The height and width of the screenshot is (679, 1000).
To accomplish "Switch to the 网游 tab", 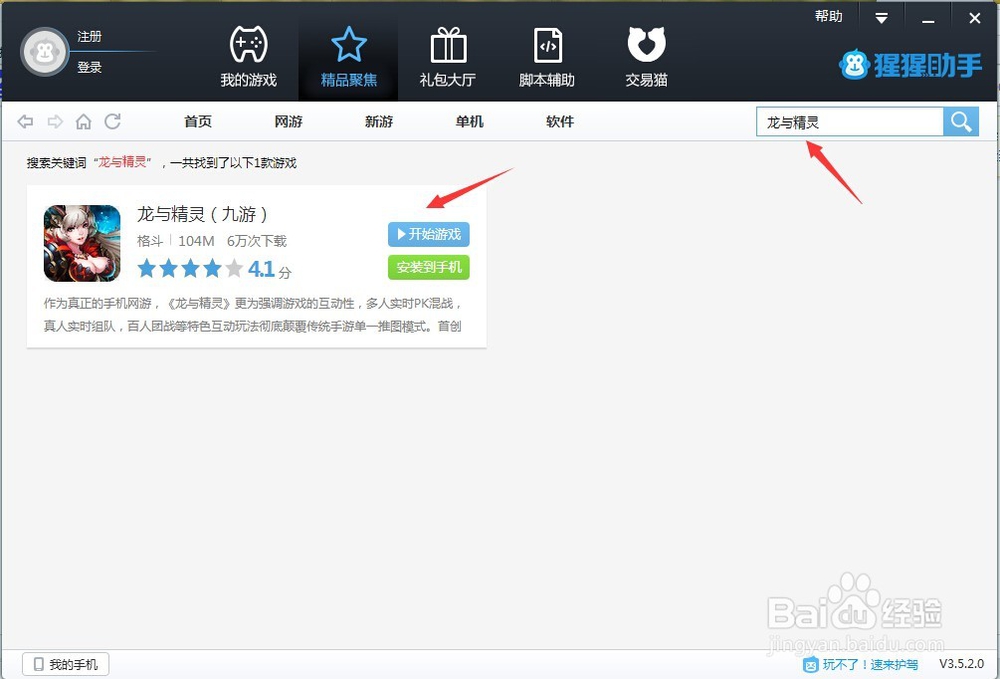I will [287, 121].
